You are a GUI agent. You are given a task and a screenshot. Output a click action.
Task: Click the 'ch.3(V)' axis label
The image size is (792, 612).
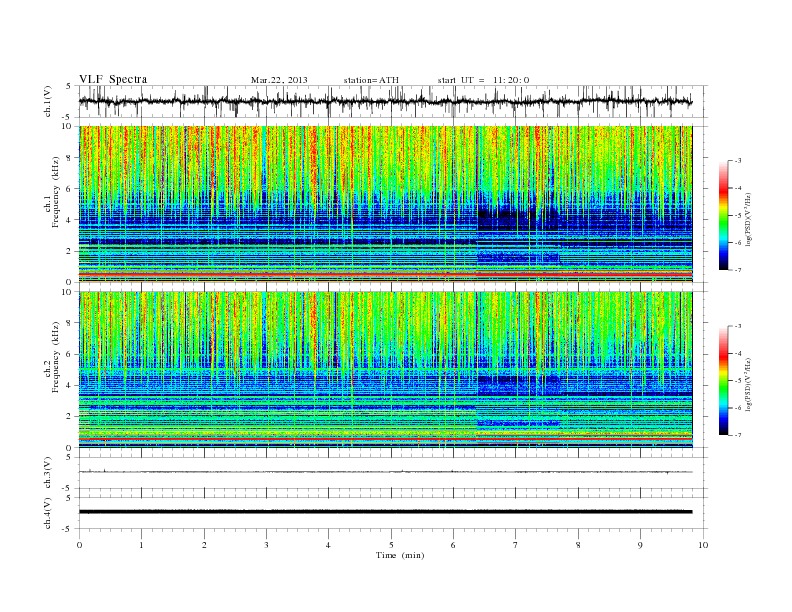[48, 473]
